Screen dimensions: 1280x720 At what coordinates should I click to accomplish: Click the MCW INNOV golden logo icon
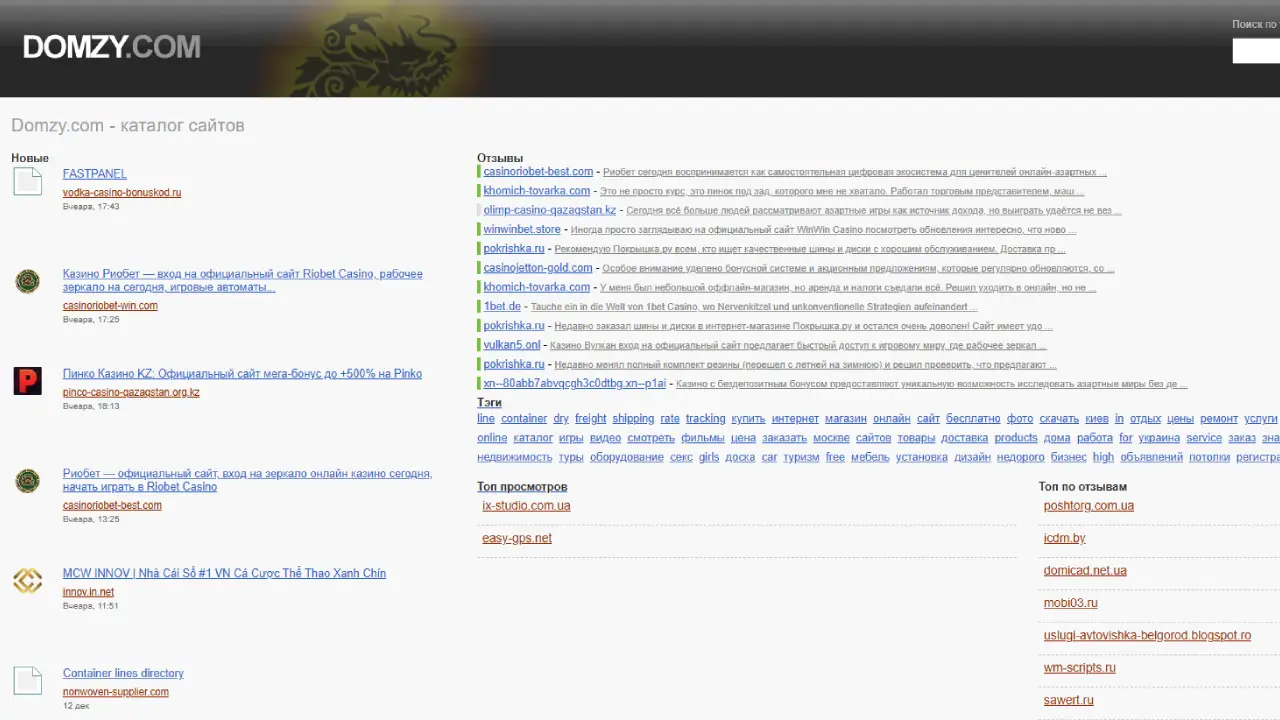pyautogui.click(x=27, y=581)
